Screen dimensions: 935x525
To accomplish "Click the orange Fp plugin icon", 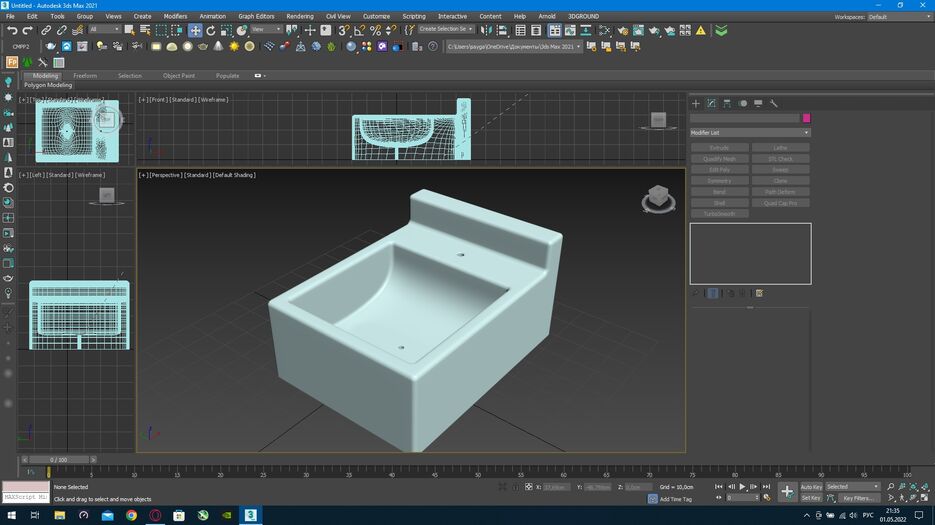I will pyautogui.click(x=11, y=62).
